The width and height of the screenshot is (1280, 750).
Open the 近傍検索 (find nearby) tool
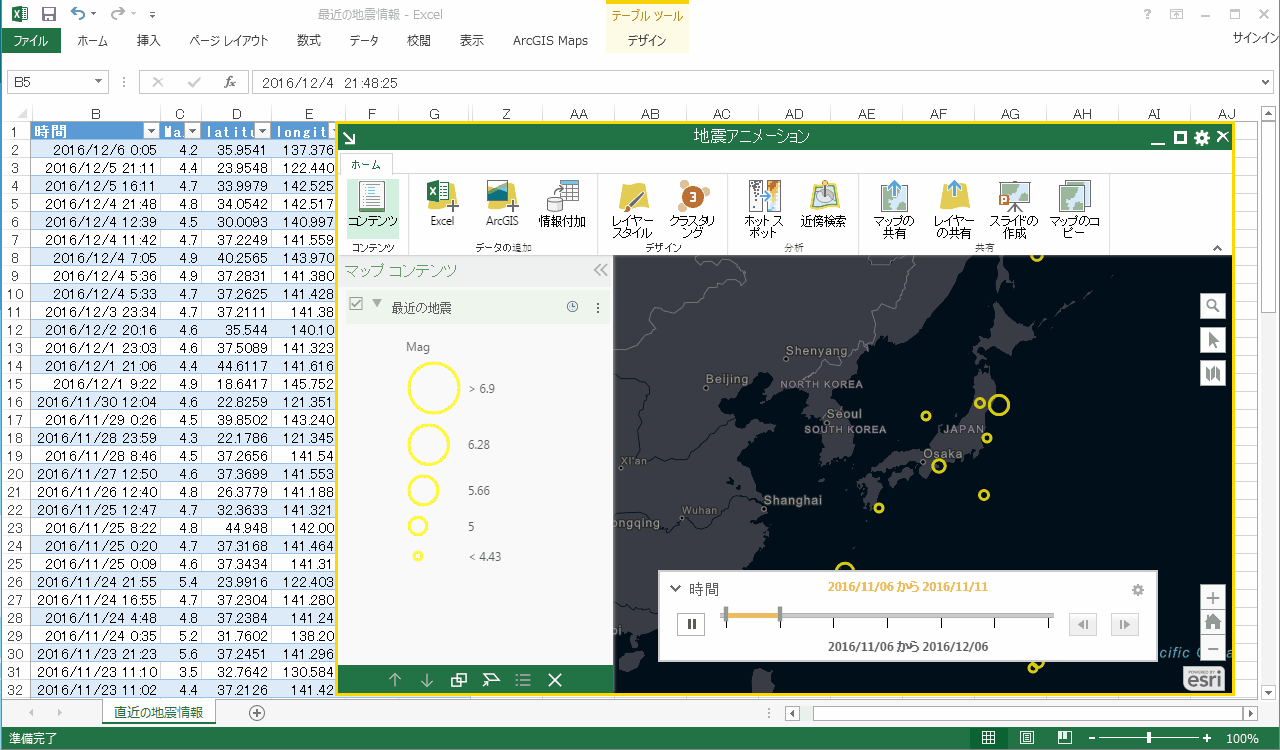coord(823,205)
